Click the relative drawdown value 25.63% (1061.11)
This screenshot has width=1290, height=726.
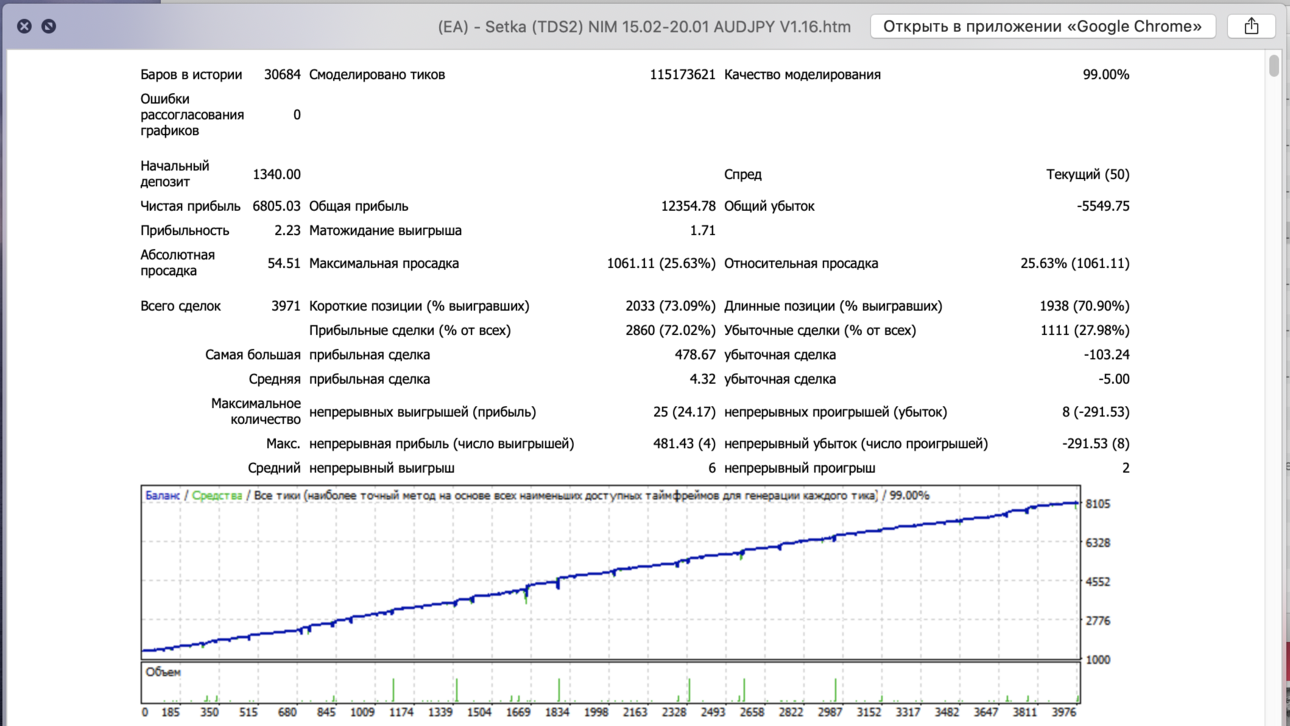pos(1075,263)
